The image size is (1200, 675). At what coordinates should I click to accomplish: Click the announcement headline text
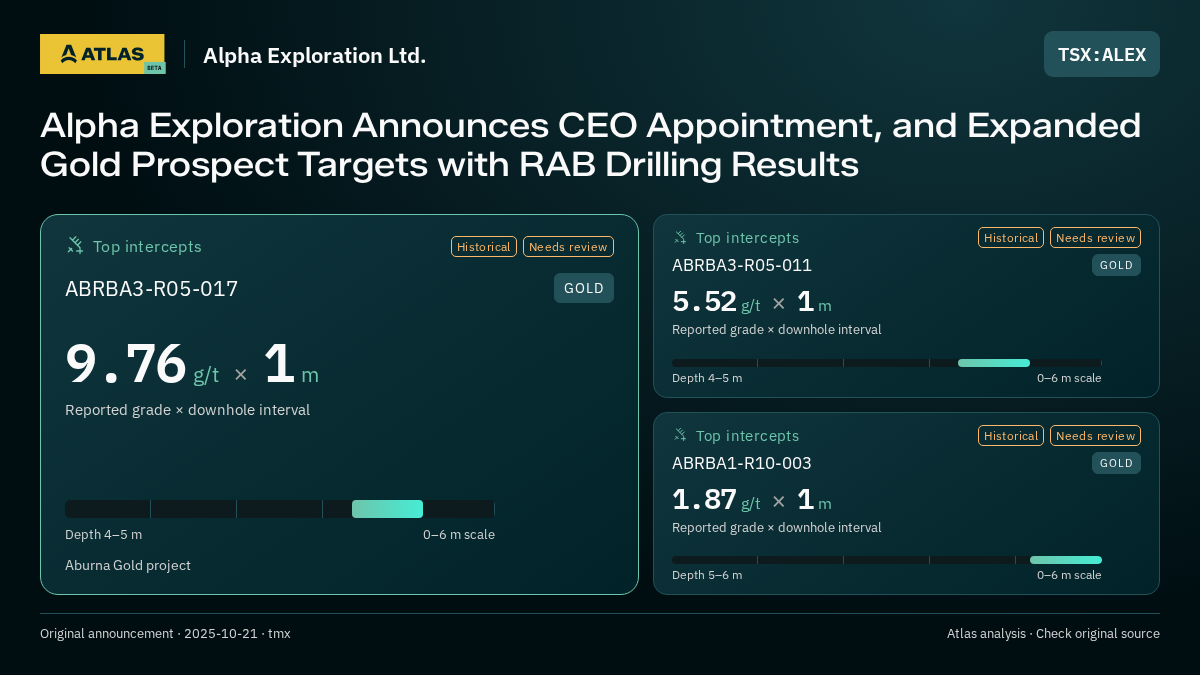(x=590, y=145)
